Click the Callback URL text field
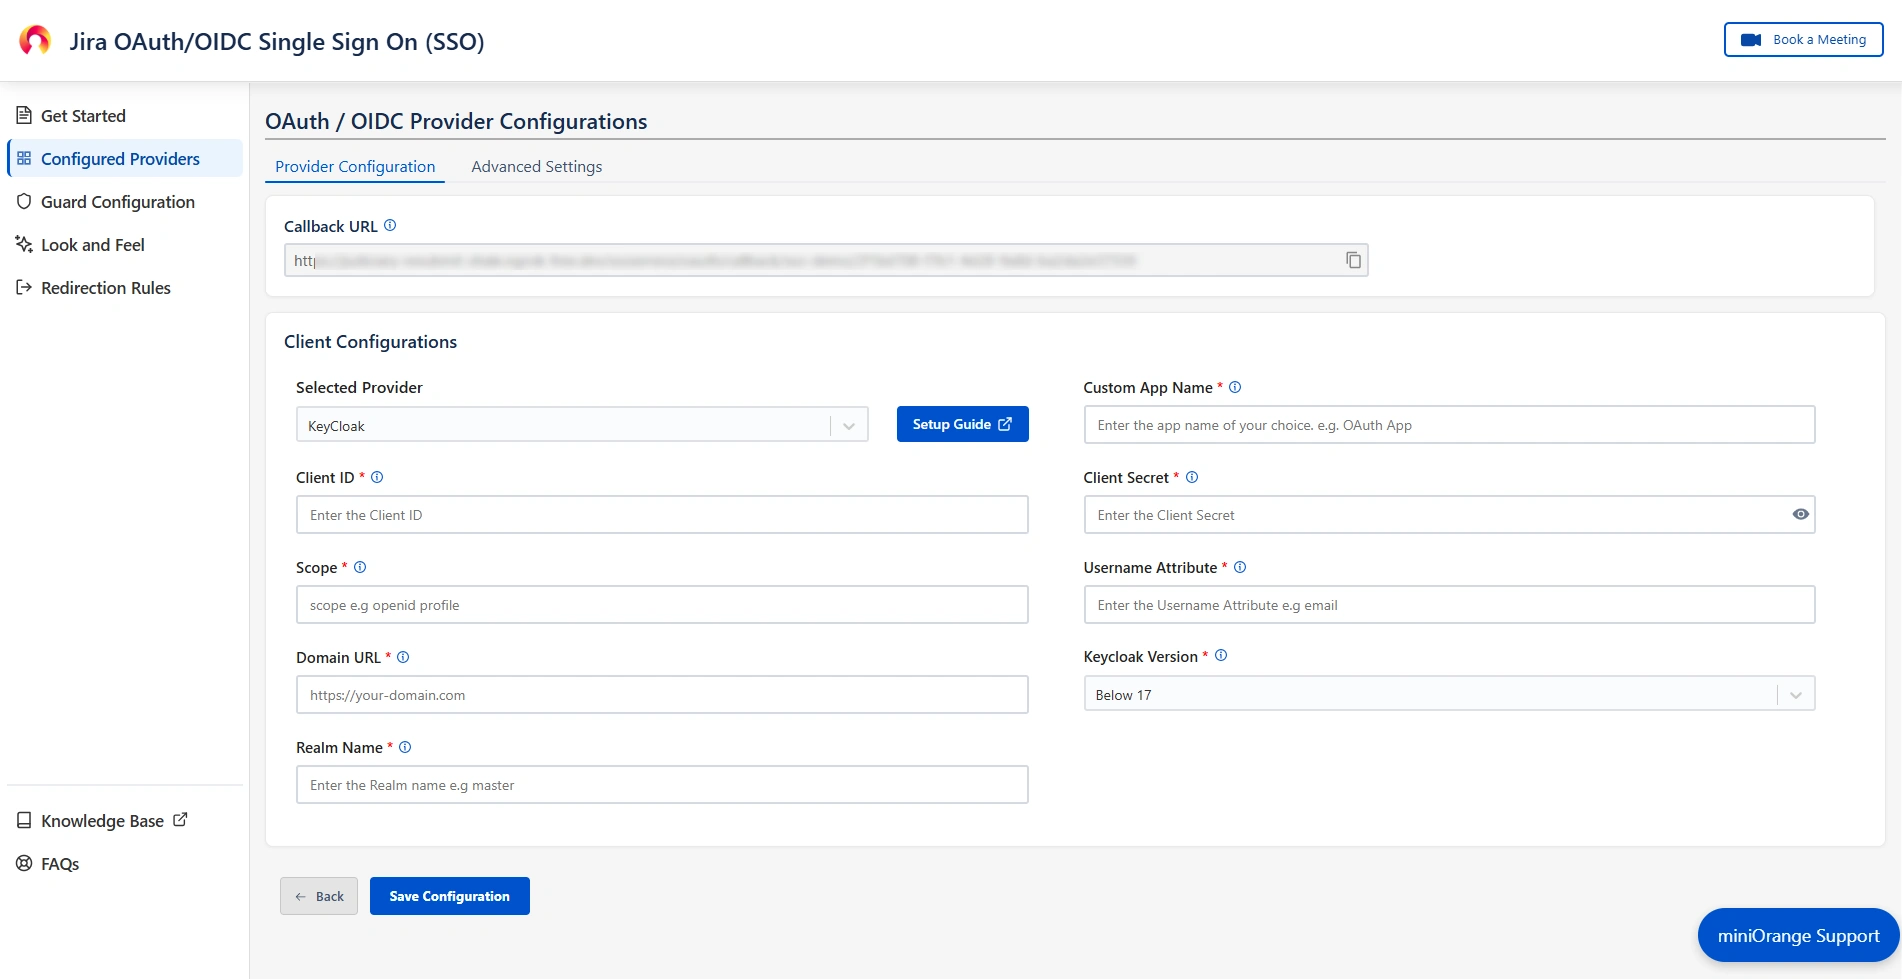 826,260
